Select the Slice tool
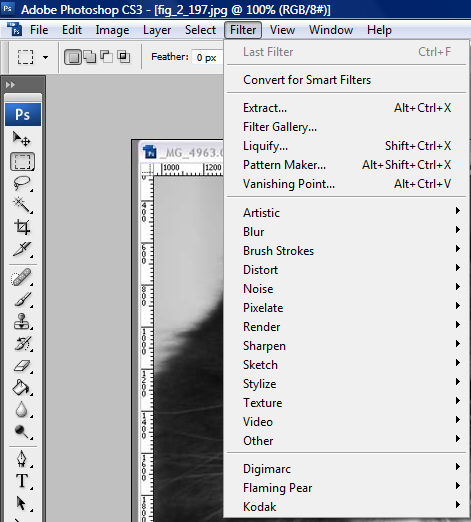Image resolution: width=471 pixels, height=522 pixels. pyautogui.click(x=22, y=249)
